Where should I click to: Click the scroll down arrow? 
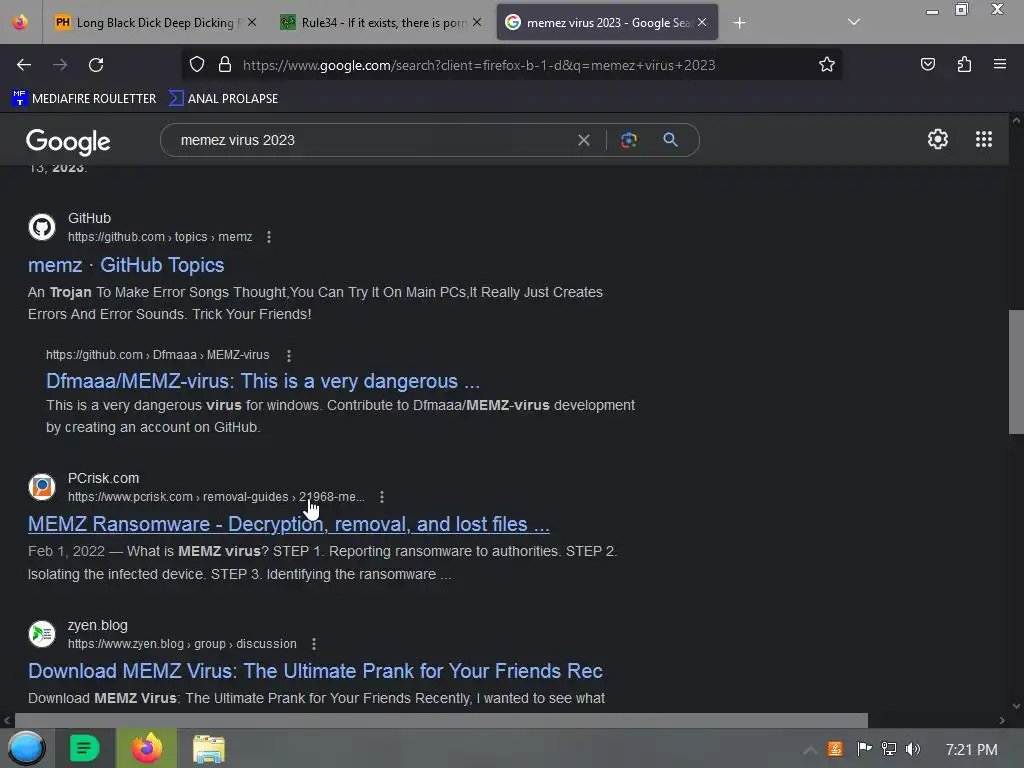pyautogui.click(x=1016, y=706)
